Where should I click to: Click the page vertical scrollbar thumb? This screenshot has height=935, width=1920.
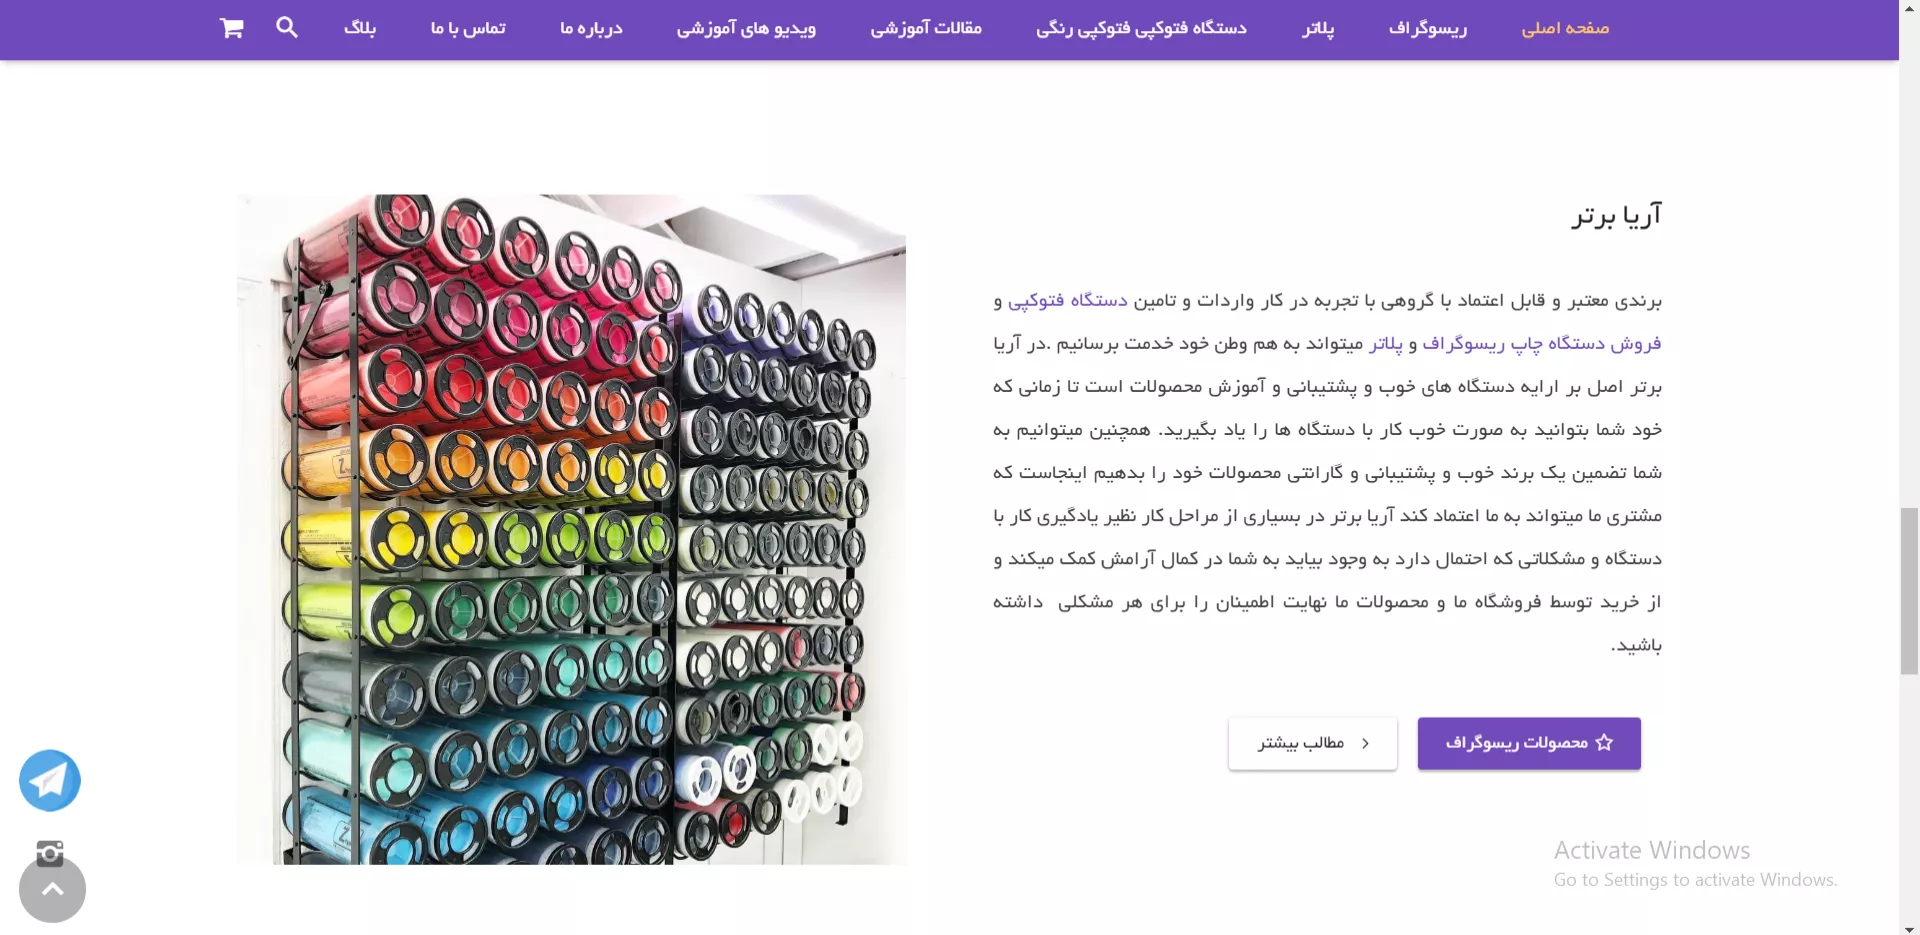point(1909,590)
